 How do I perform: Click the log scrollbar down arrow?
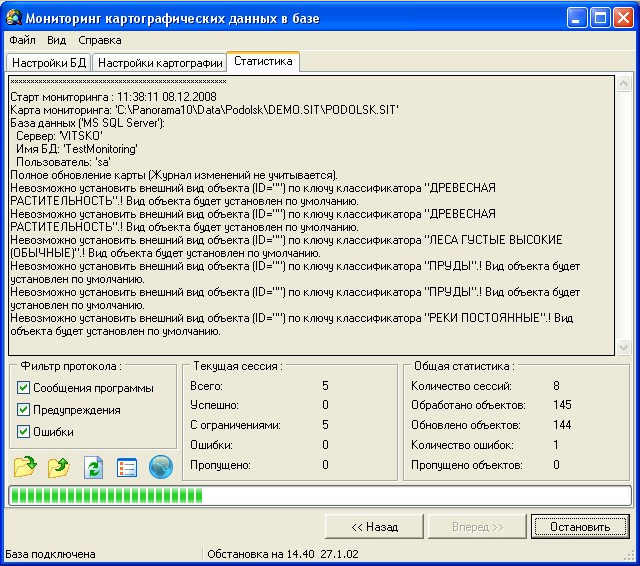point(625,347)
